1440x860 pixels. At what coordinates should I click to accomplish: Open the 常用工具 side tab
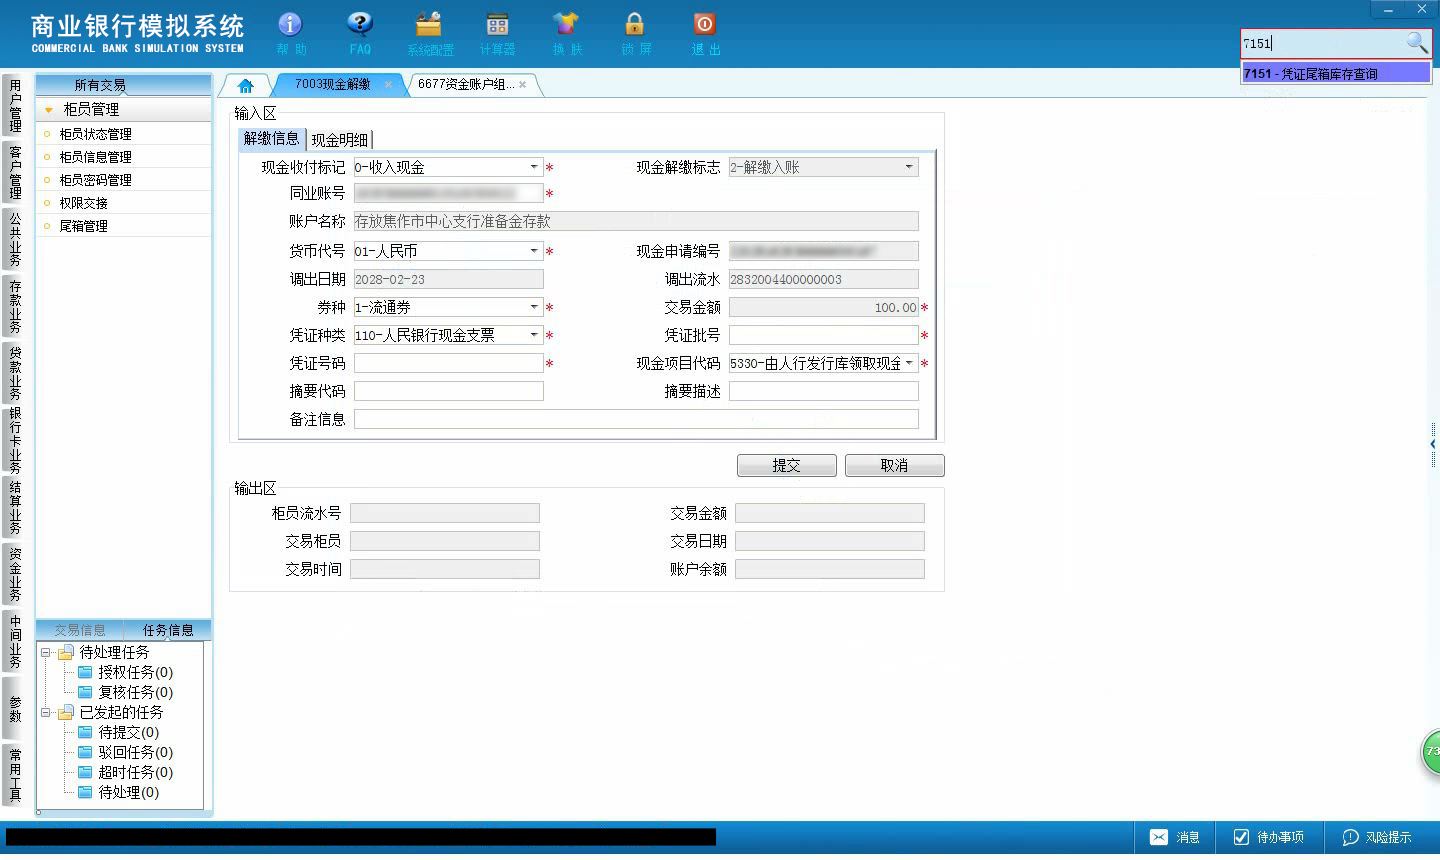(x=15, y=775)
